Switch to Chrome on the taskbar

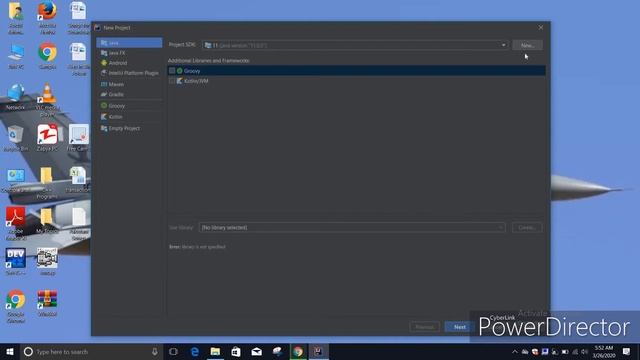click(298, 351)
